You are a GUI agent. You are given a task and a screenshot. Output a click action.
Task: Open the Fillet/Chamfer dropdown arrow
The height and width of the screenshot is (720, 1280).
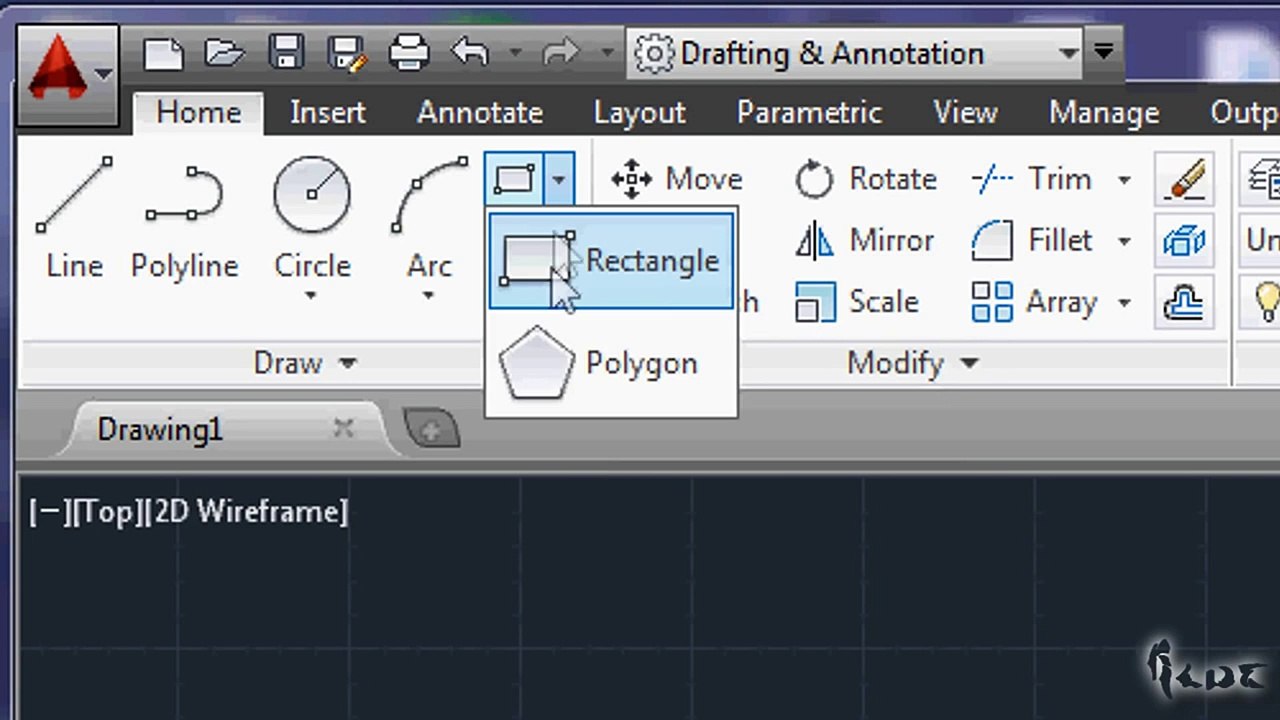pyautogui.click(x=1124, y=241)
